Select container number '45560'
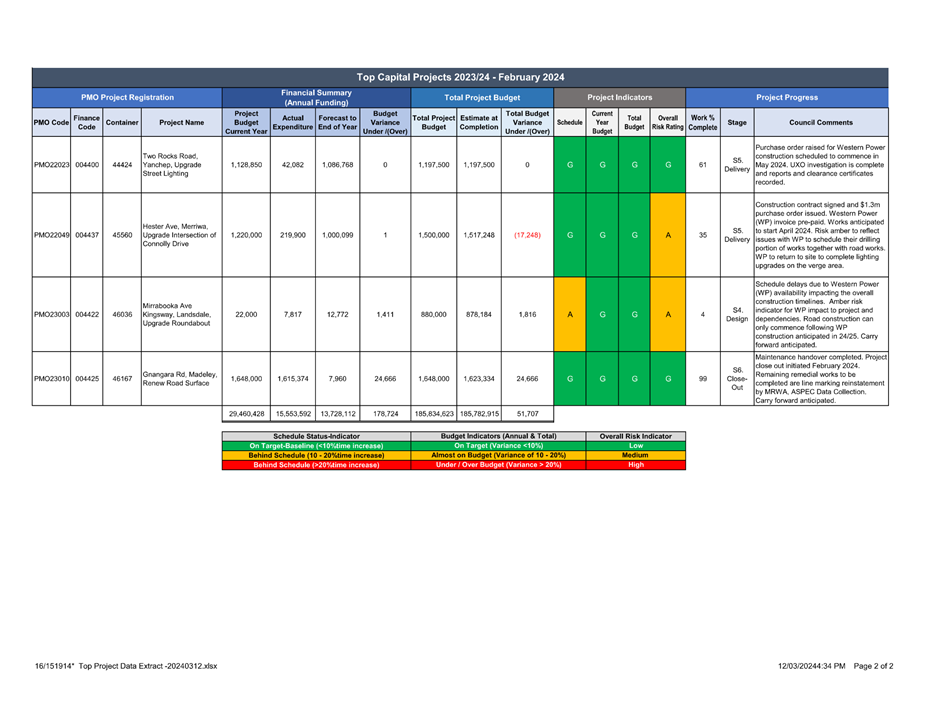The height and width of the screenshot is (702, 925). [122, 235]
